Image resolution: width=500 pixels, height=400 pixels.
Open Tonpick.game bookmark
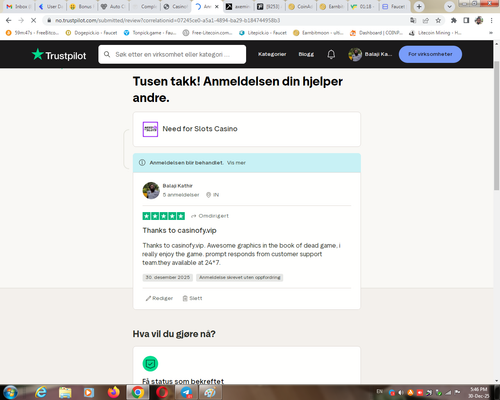150,33
